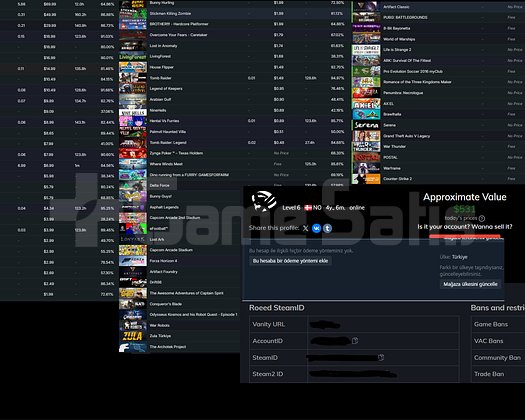Viewport: 525px width, 420px height.
Task: Click the 'VAC Bans' row label
Action: [489, 341]
